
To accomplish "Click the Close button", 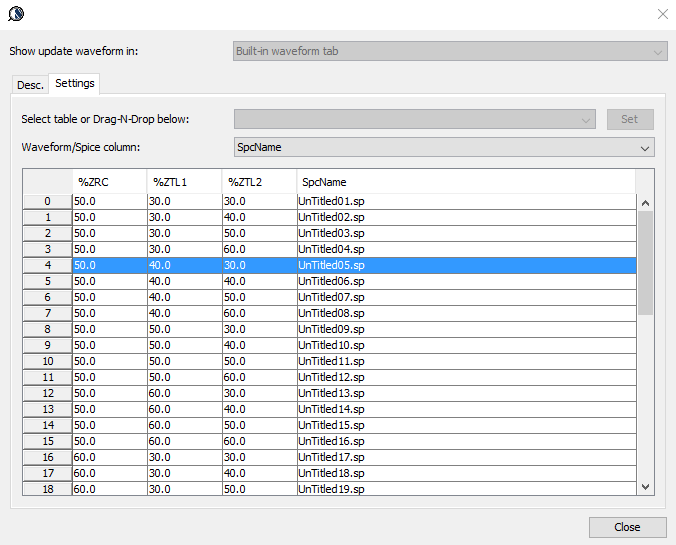I will (x=627, y=527).
